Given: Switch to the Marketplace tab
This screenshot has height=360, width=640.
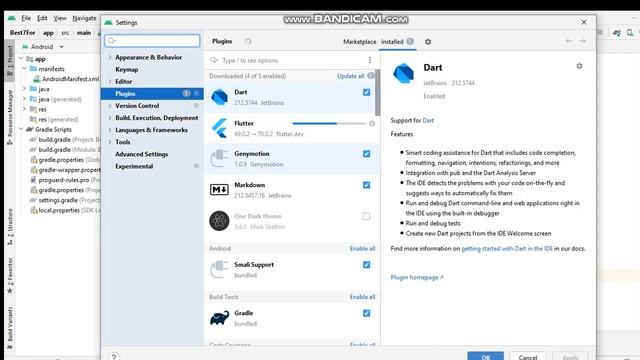Looking at the screenshot, I should pos(360,42).
